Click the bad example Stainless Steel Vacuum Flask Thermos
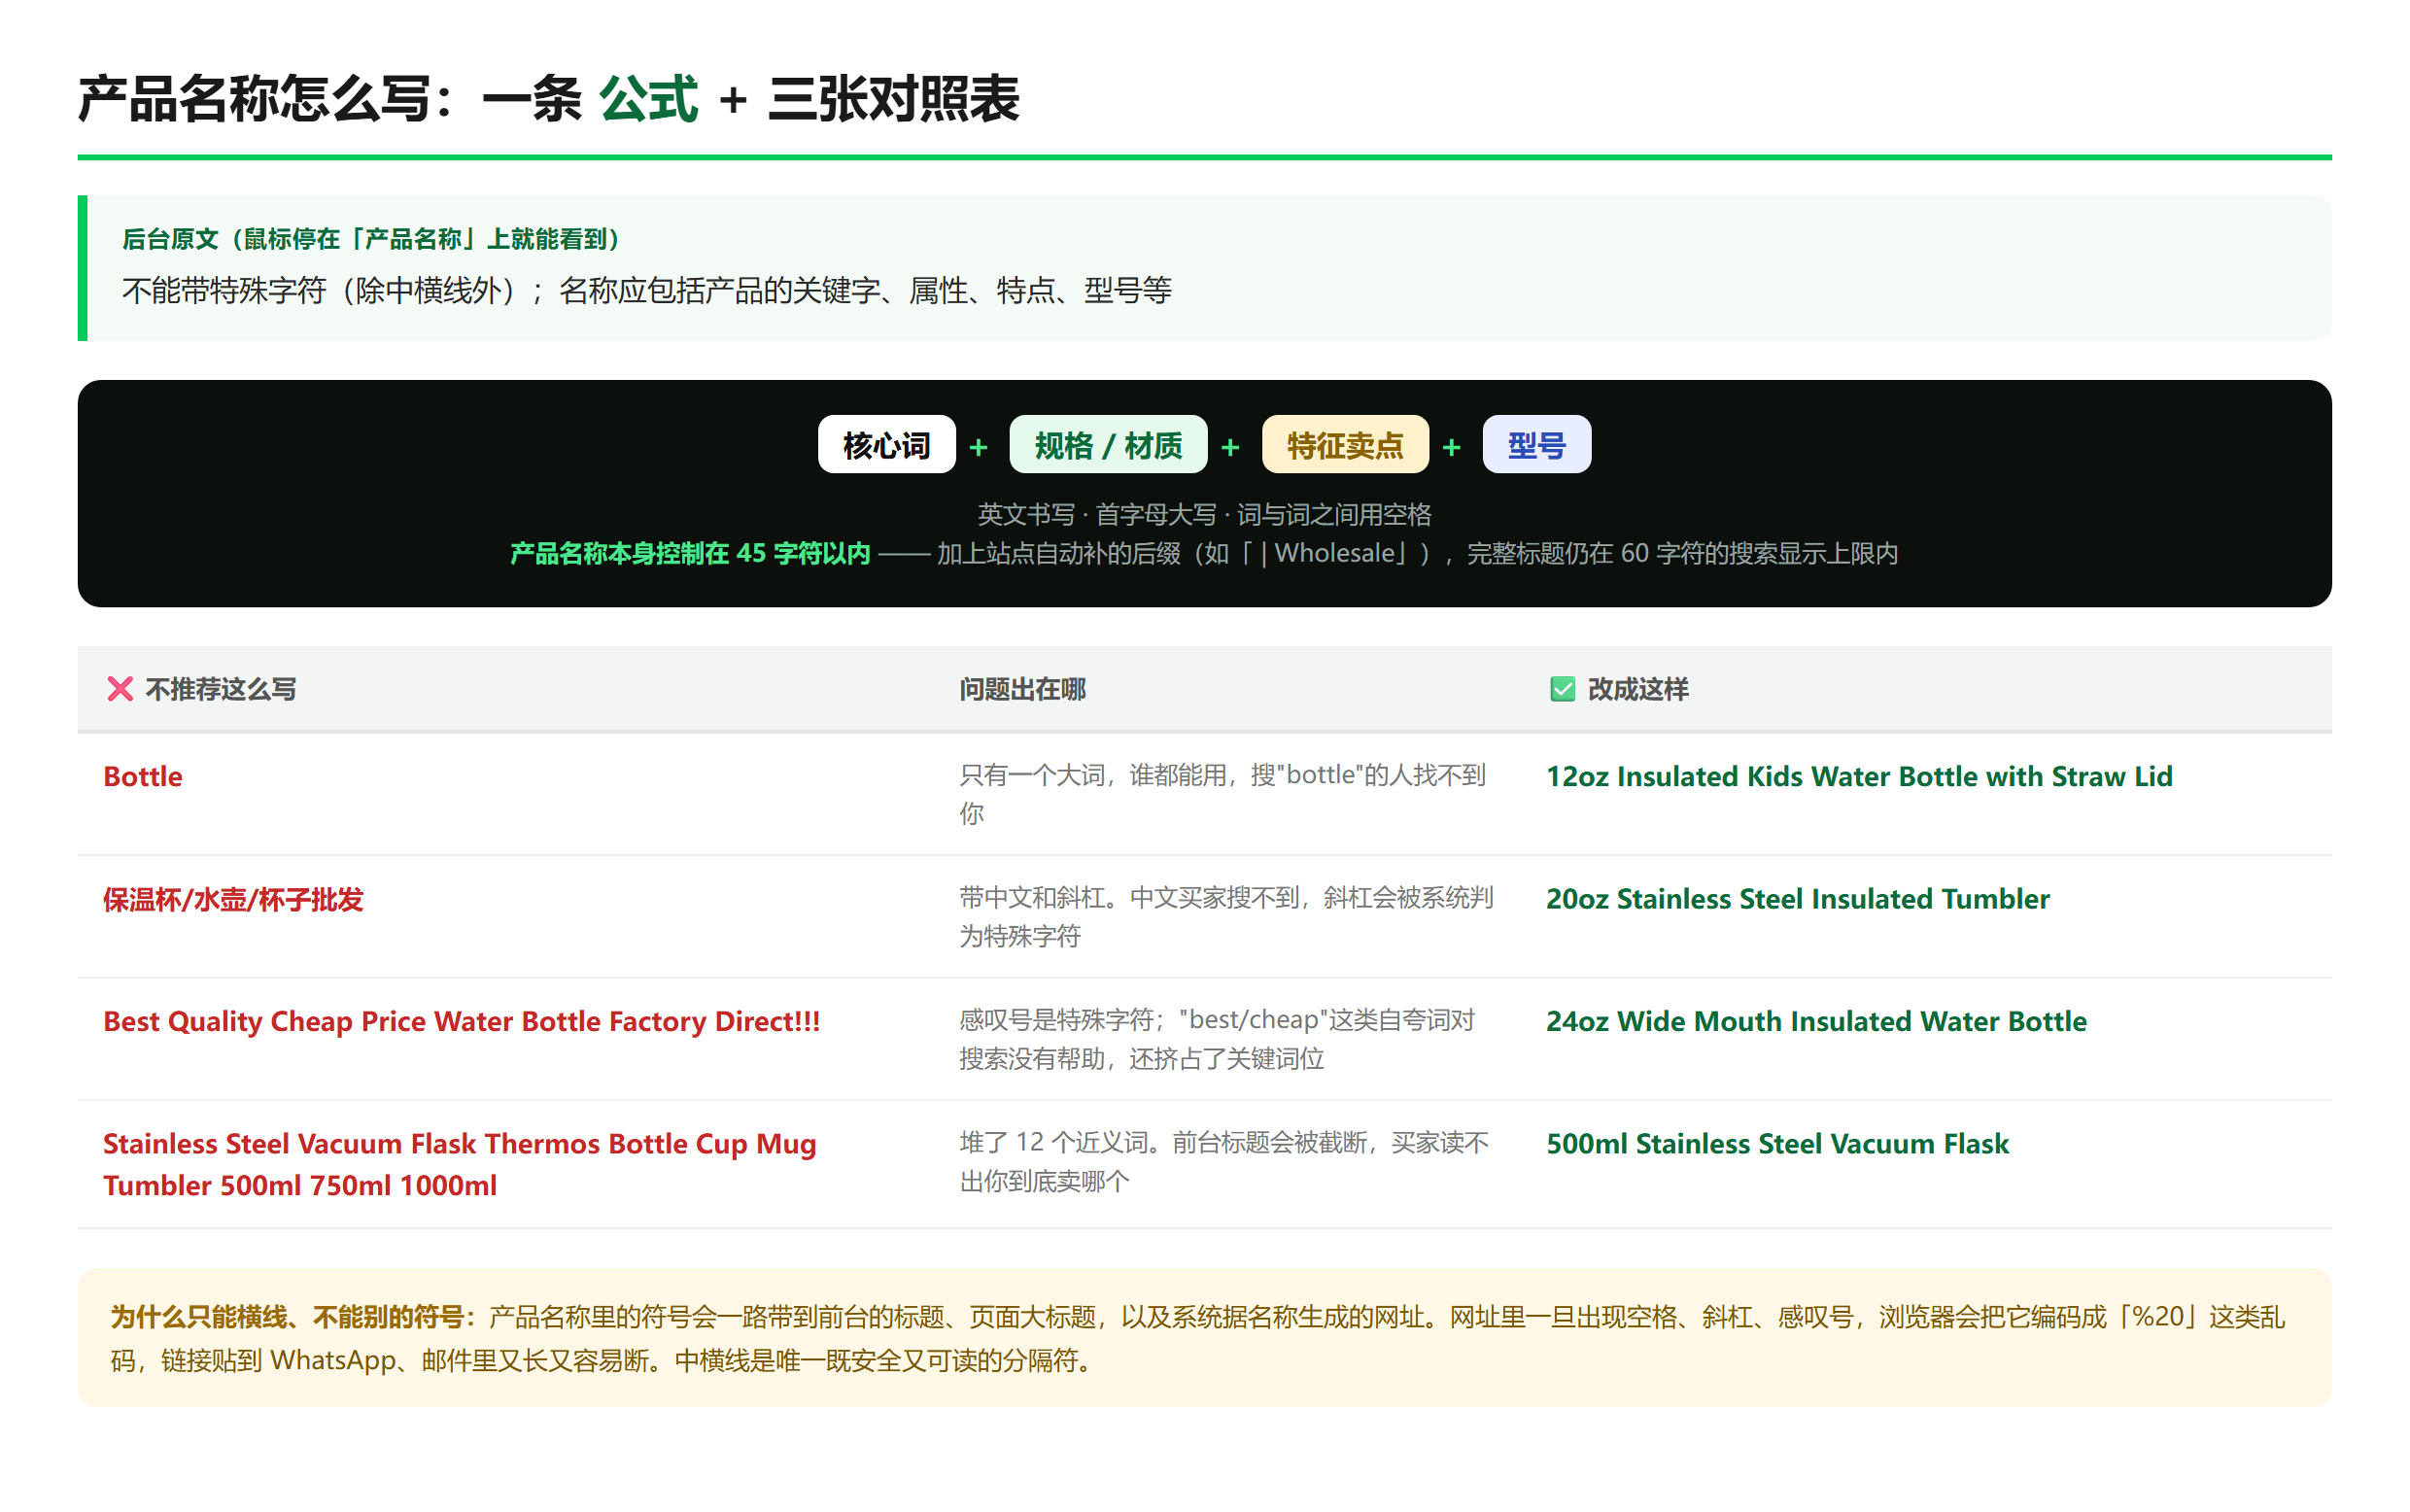The image size is (2410, 1512). tap(460, 1164)
